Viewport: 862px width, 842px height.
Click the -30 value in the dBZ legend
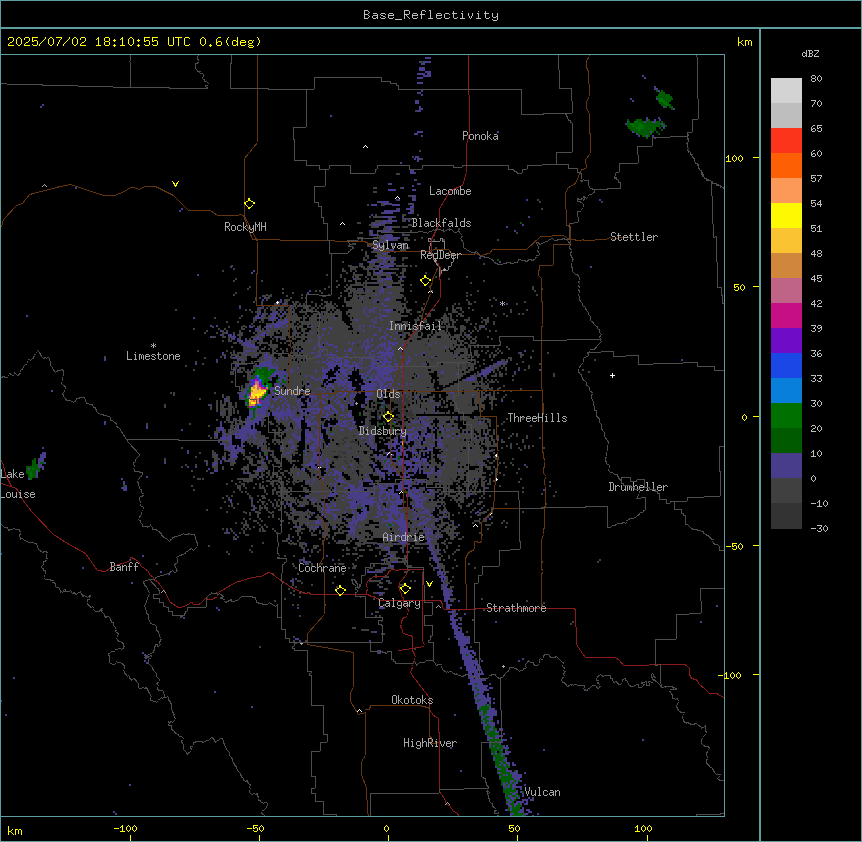point(819,528)
